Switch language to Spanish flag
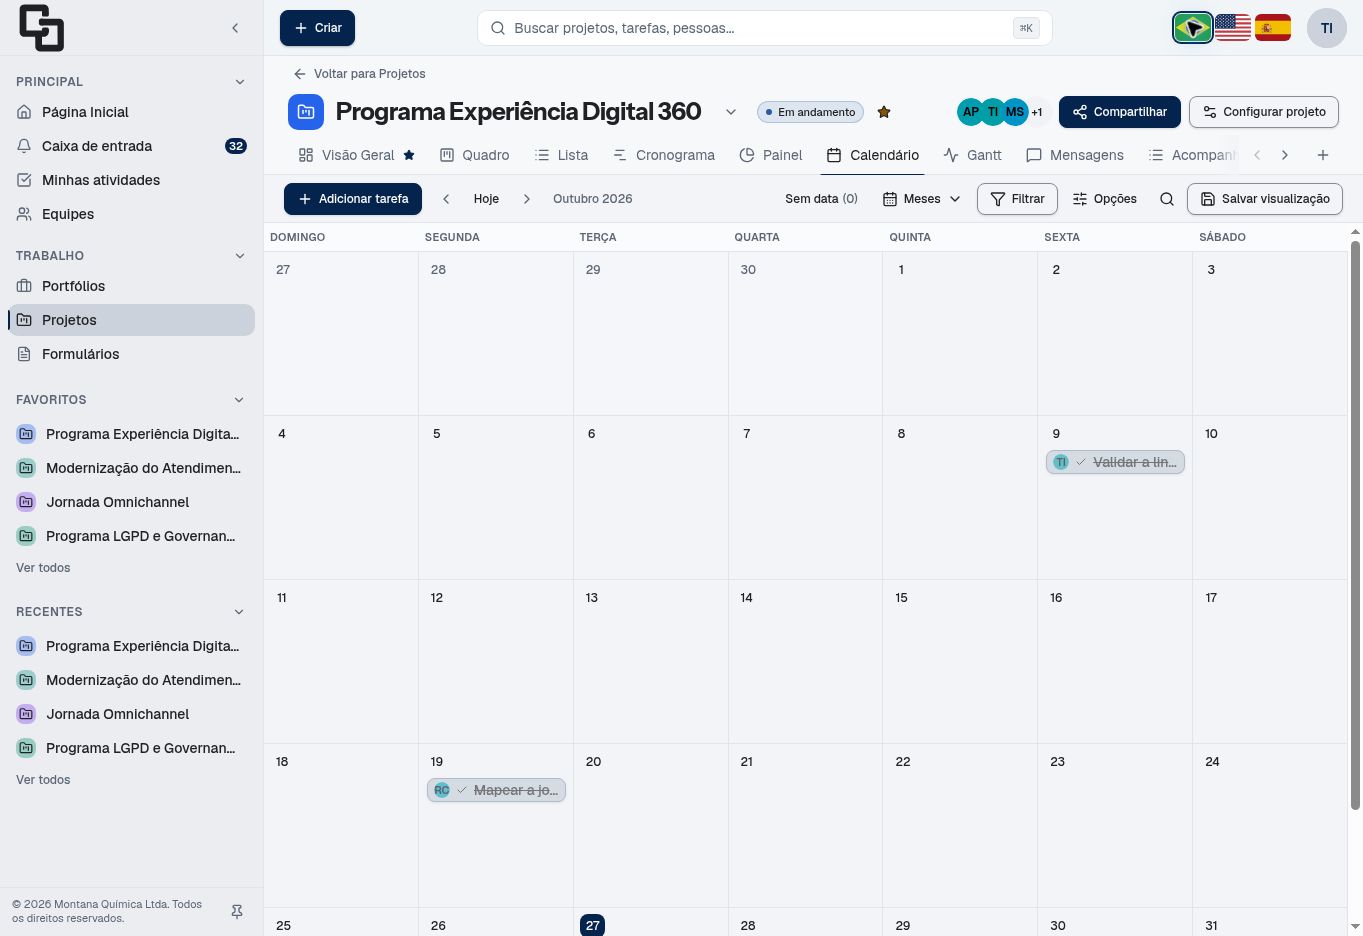Screen dimensions: 1363x936 click(1273, 28)
